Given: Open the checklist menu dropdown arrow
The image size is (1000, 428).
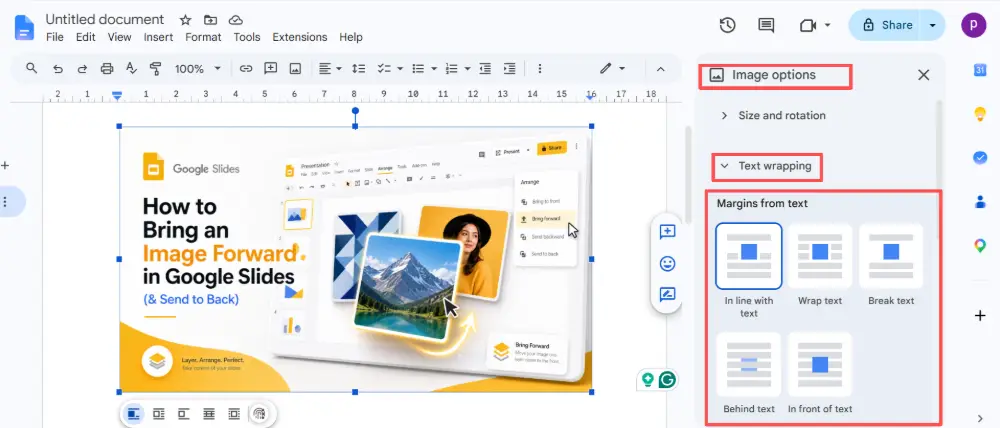Looking at the screenshot, I should click(400, 68).
